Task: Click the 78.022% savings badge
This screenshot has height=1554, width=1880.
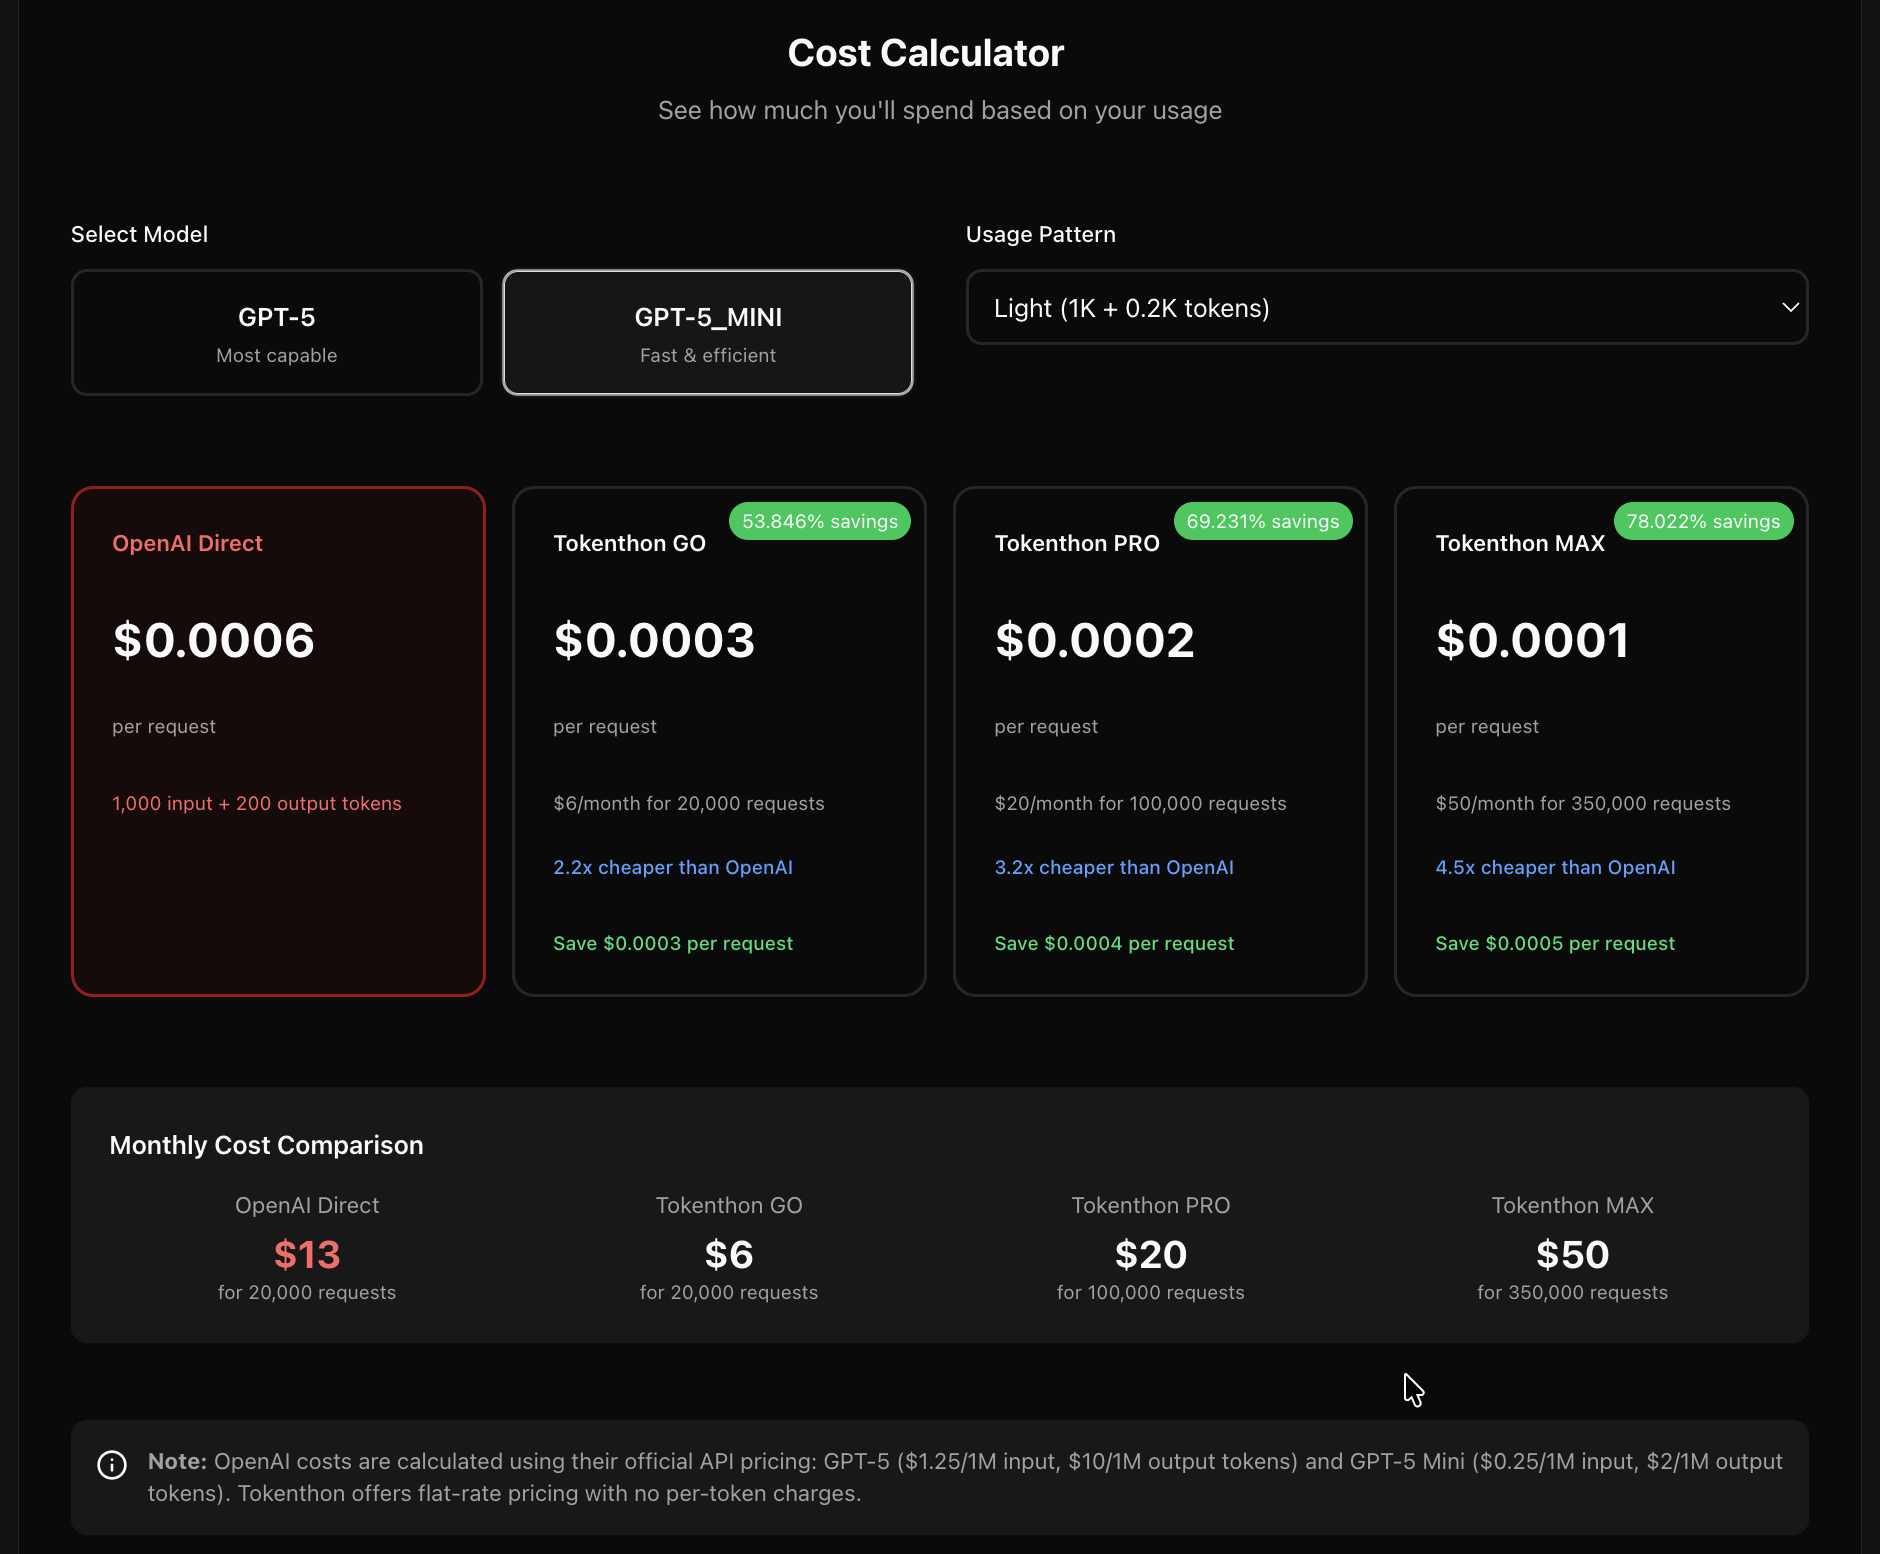Action: coord(1703,521)
